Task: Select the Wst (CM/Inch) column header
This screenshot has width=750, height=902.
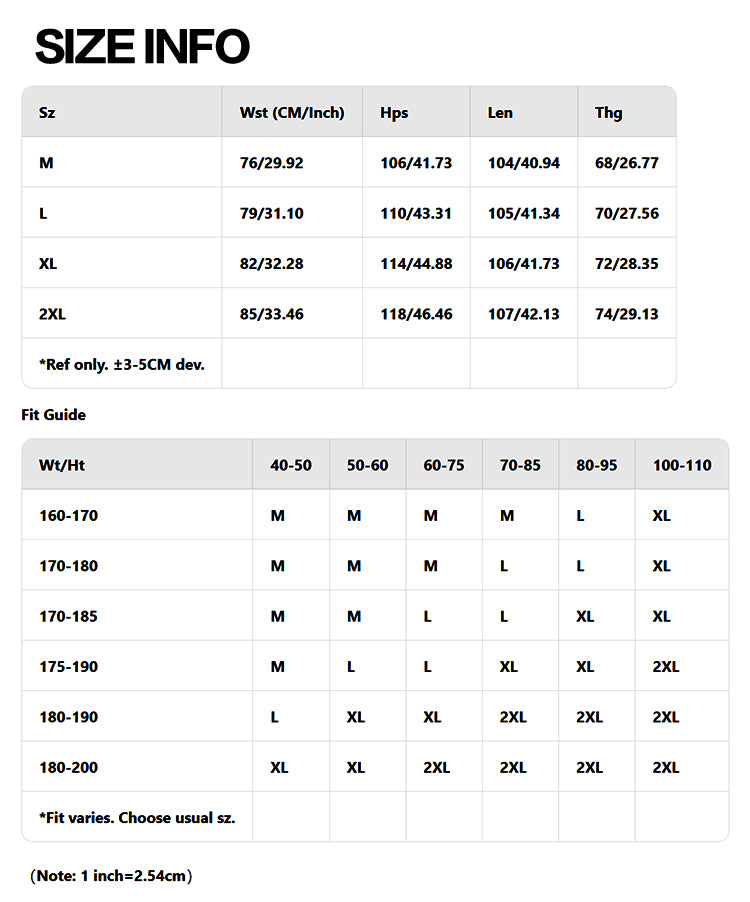Action: click(292, 113)
